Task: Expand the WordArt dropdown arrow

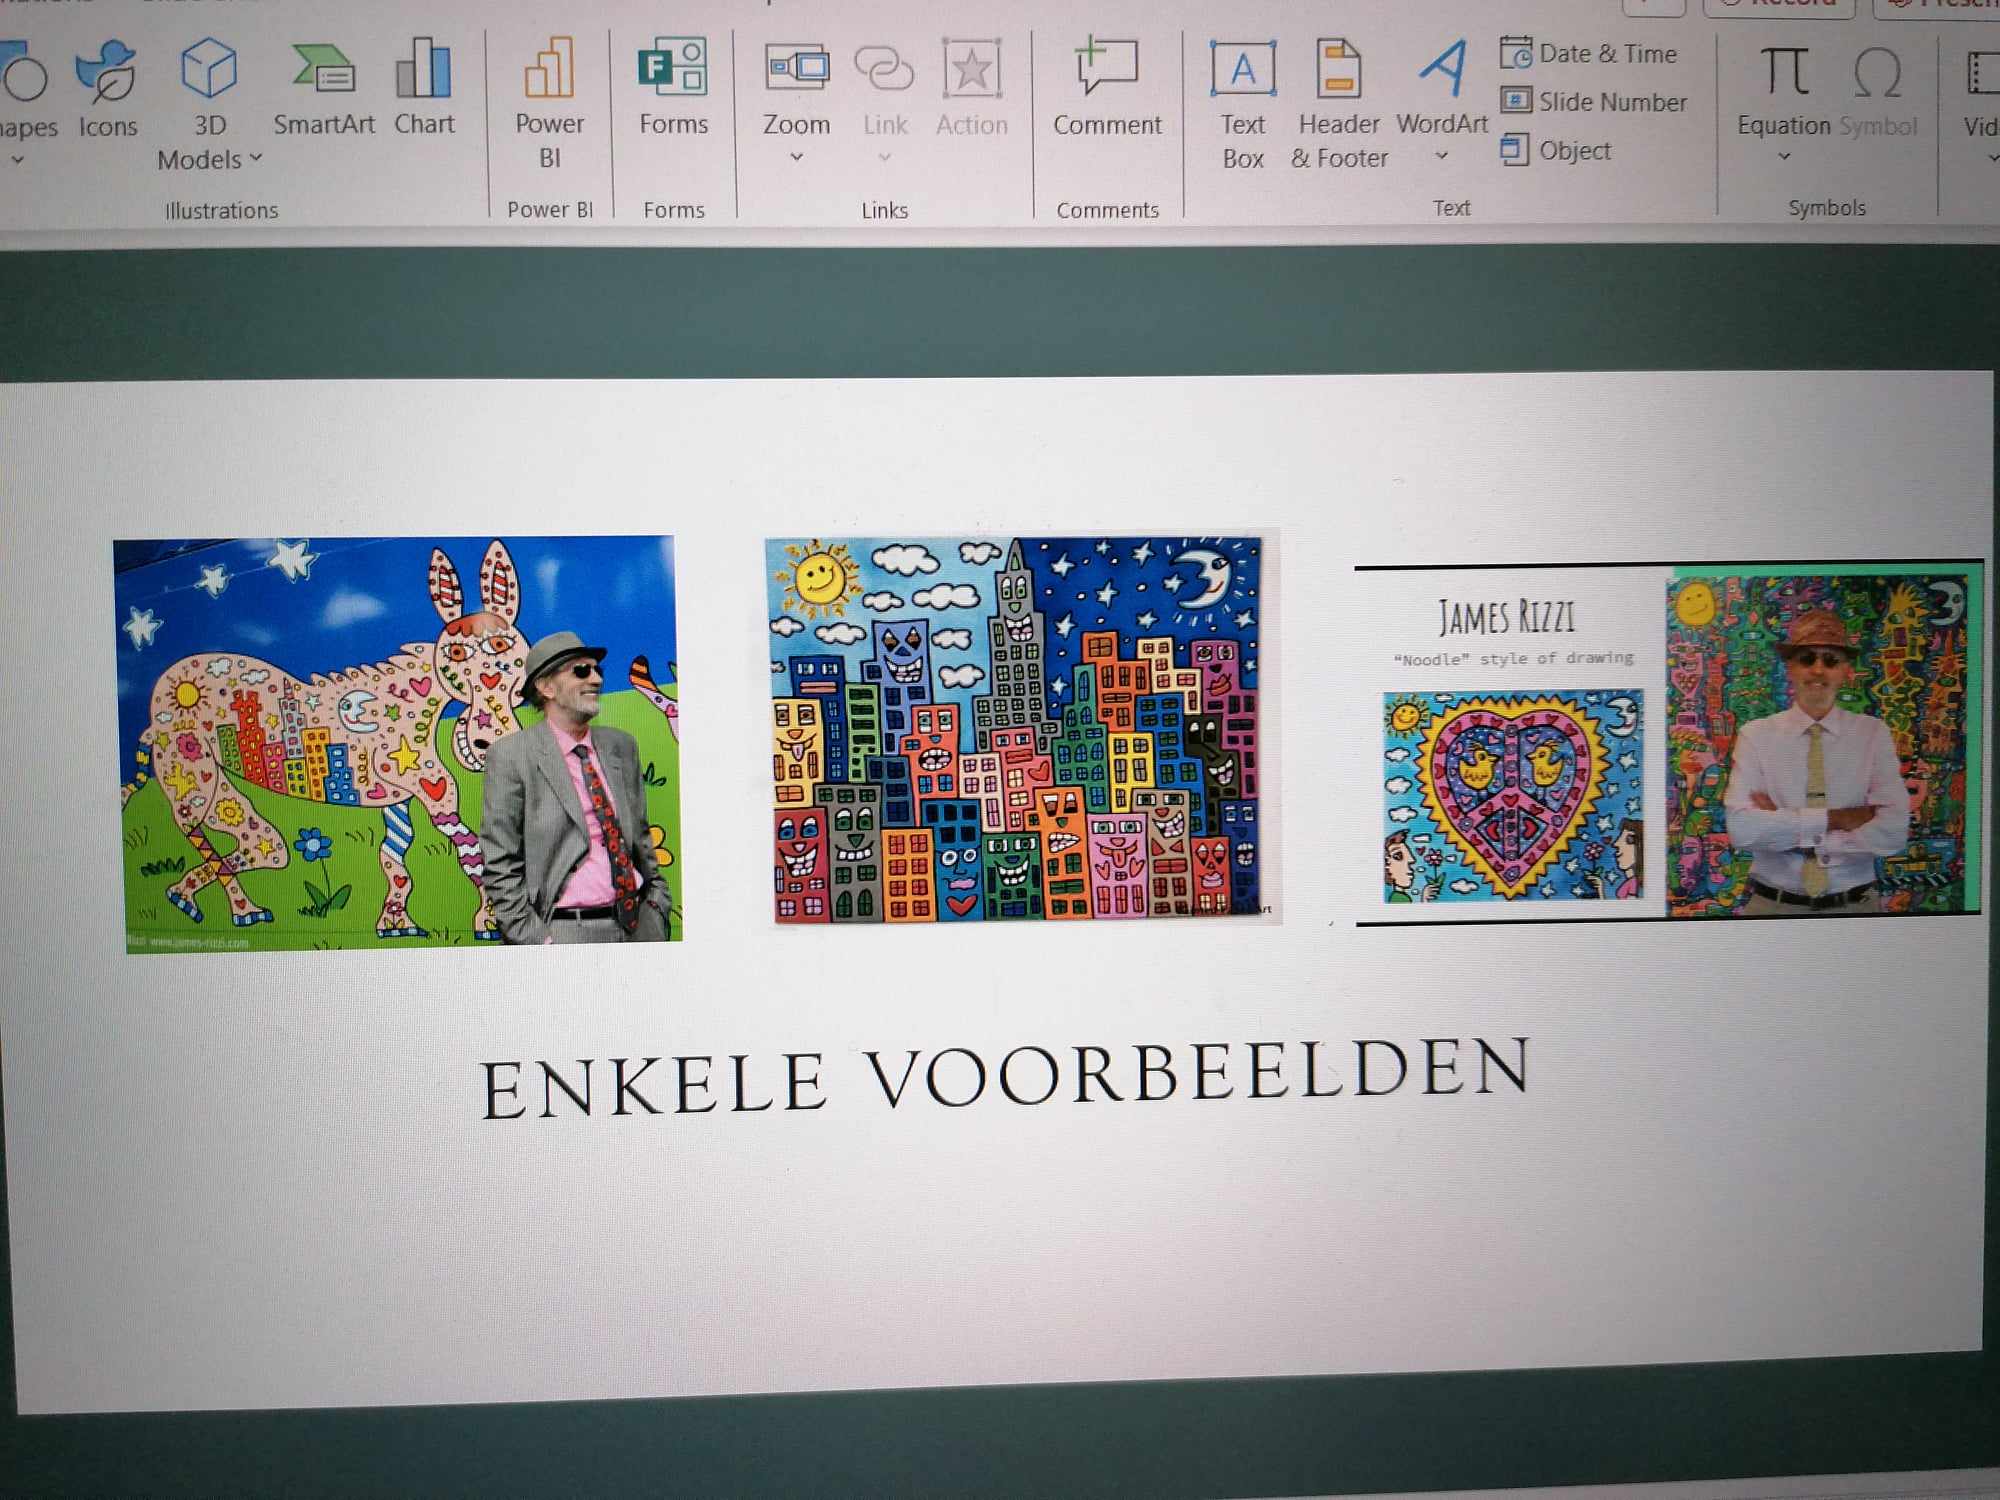Action: [x=1441, y=156]
